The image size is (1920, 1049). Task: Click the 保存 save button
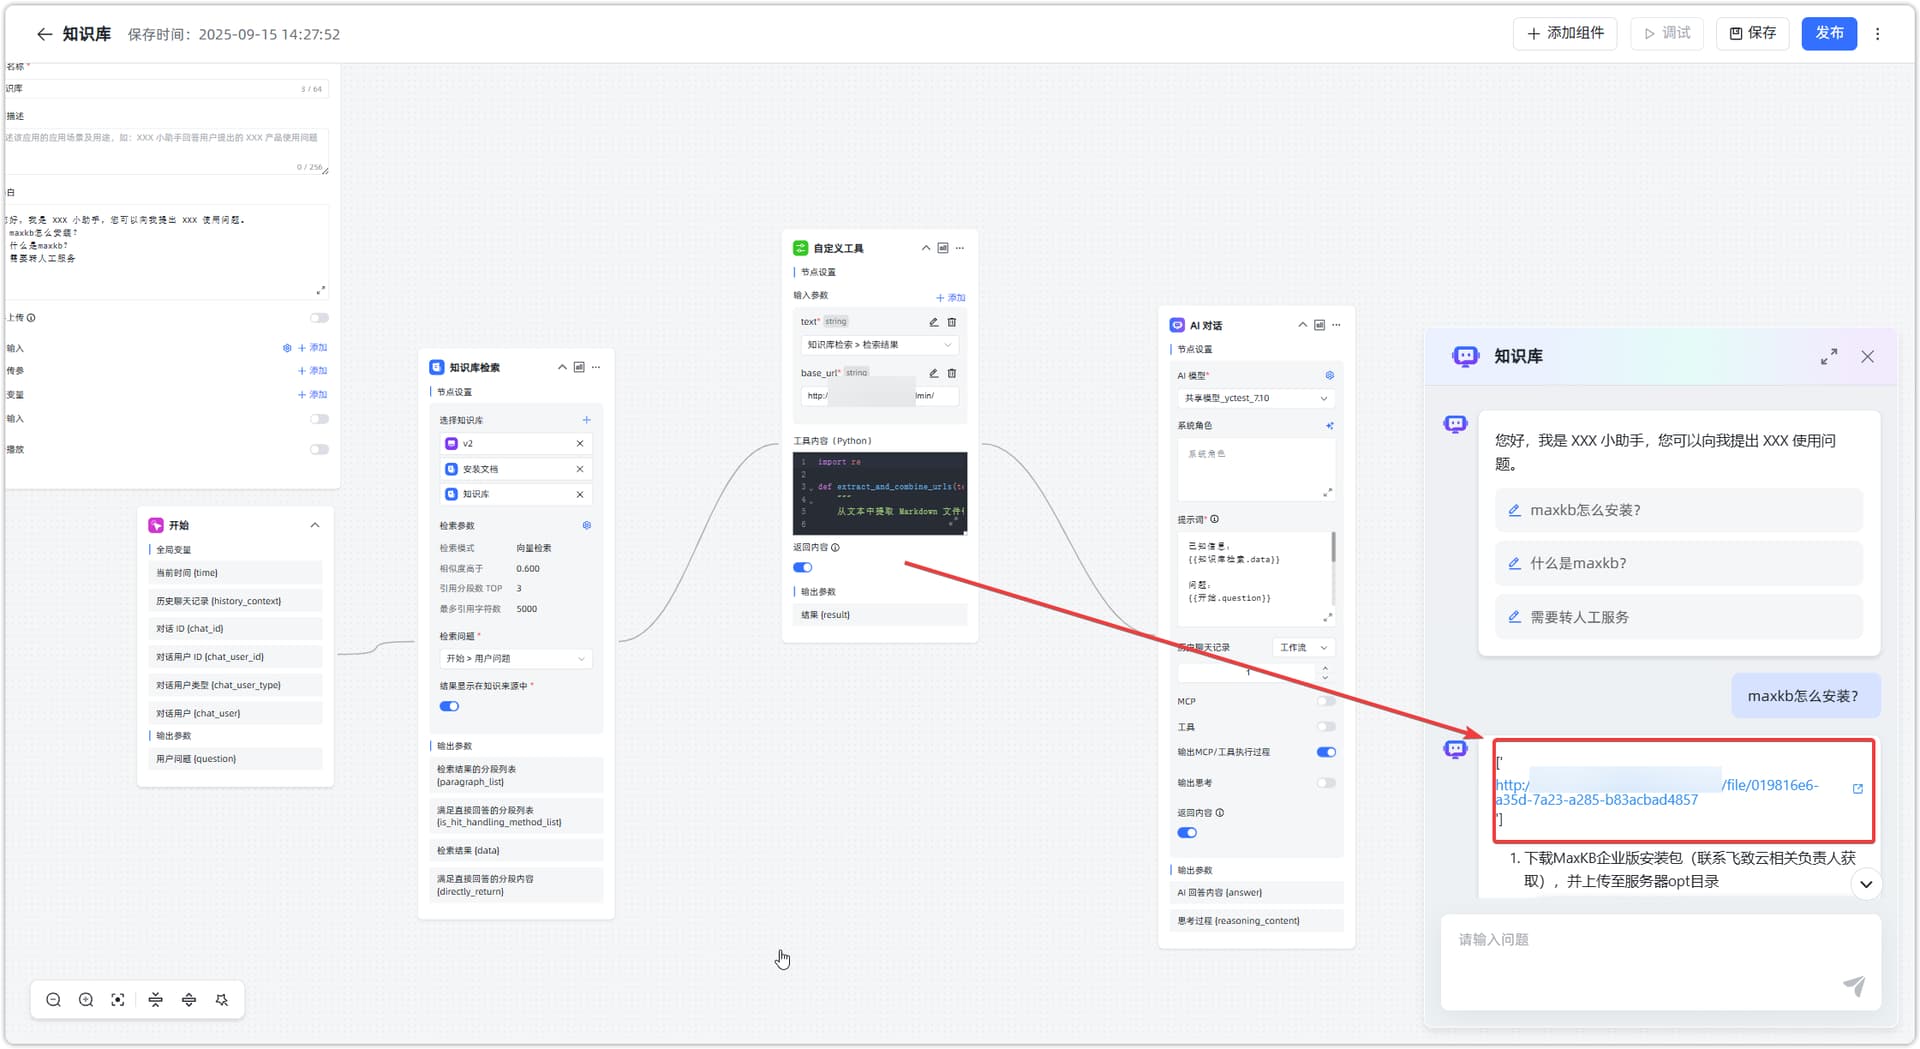[x=1753, y=33]
